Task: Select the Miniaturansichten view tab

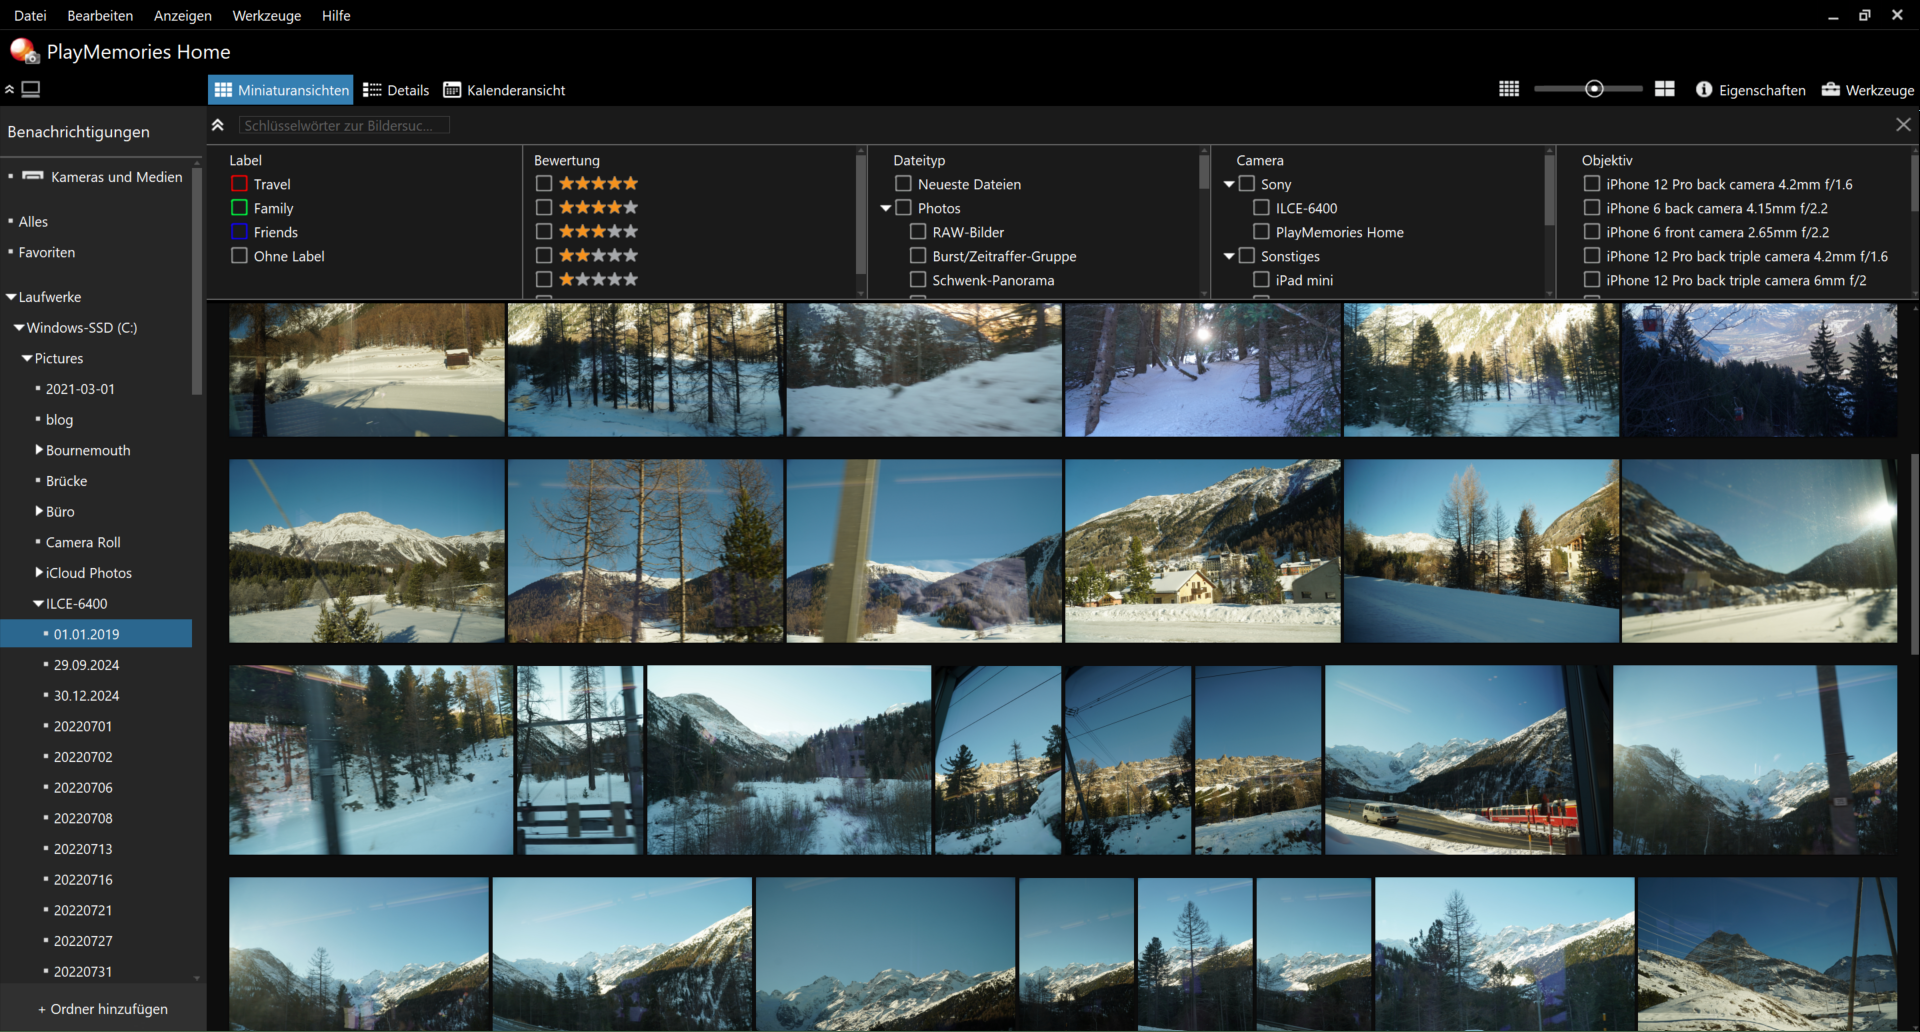Action: tap(281, 90)
